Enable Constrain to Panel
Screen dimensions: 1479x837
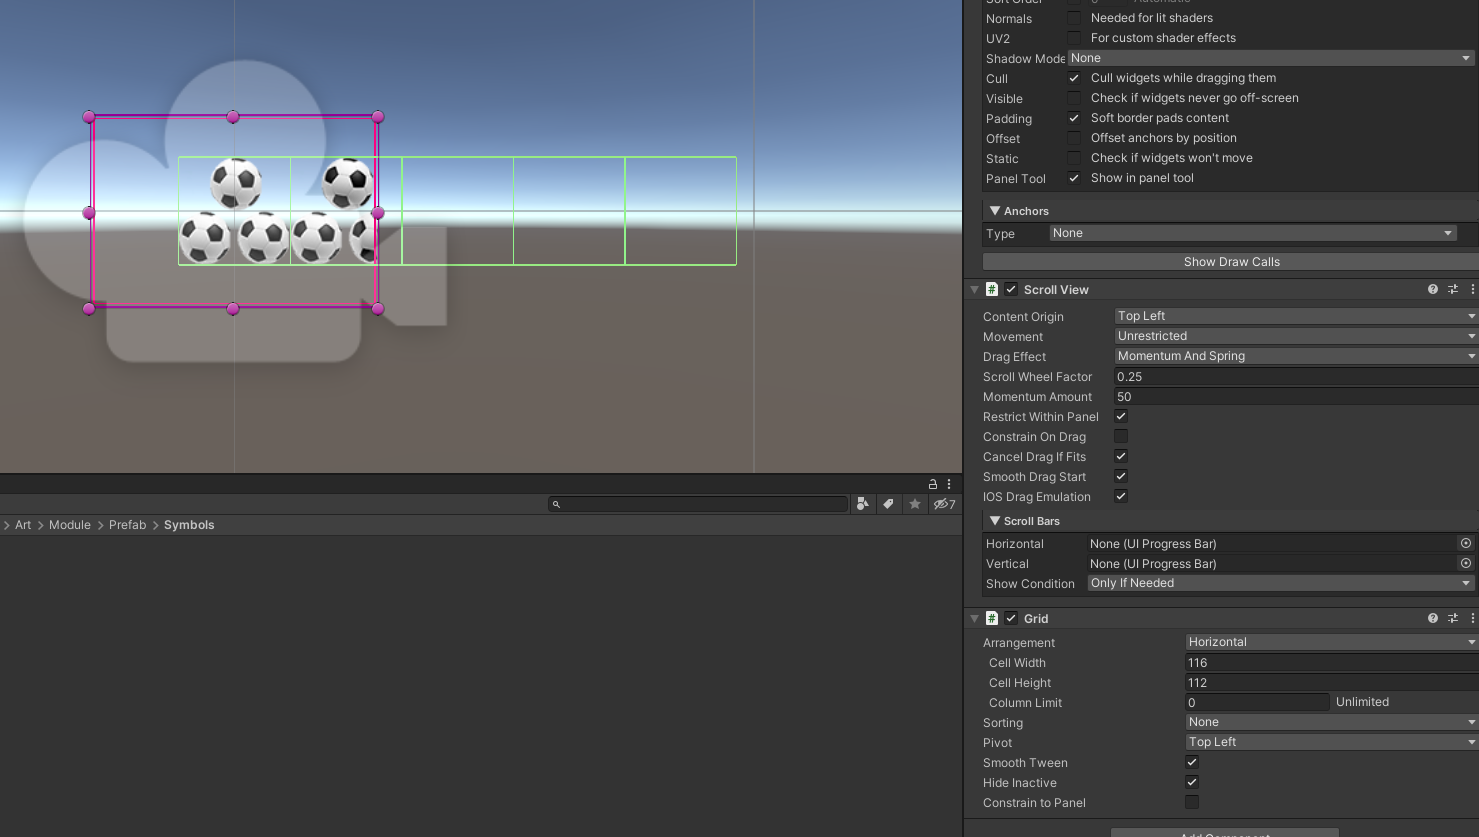[1192, 802]
